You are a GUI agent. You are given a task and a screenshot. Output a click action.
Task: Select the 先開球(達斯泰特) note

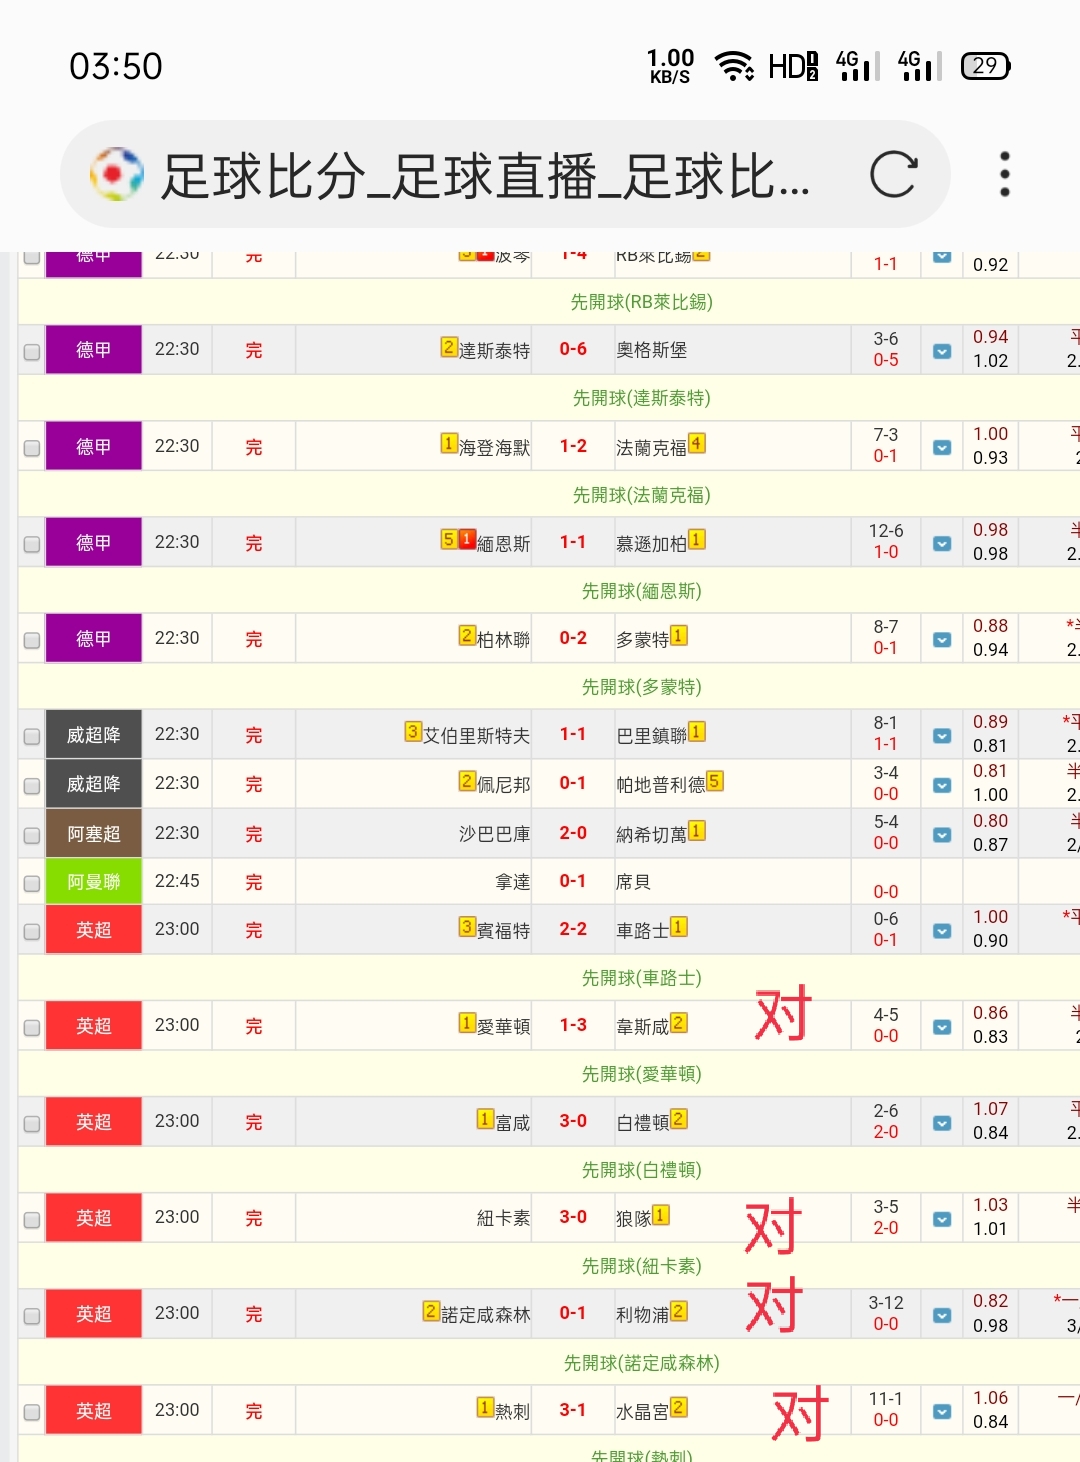click(x=642, y=398)
